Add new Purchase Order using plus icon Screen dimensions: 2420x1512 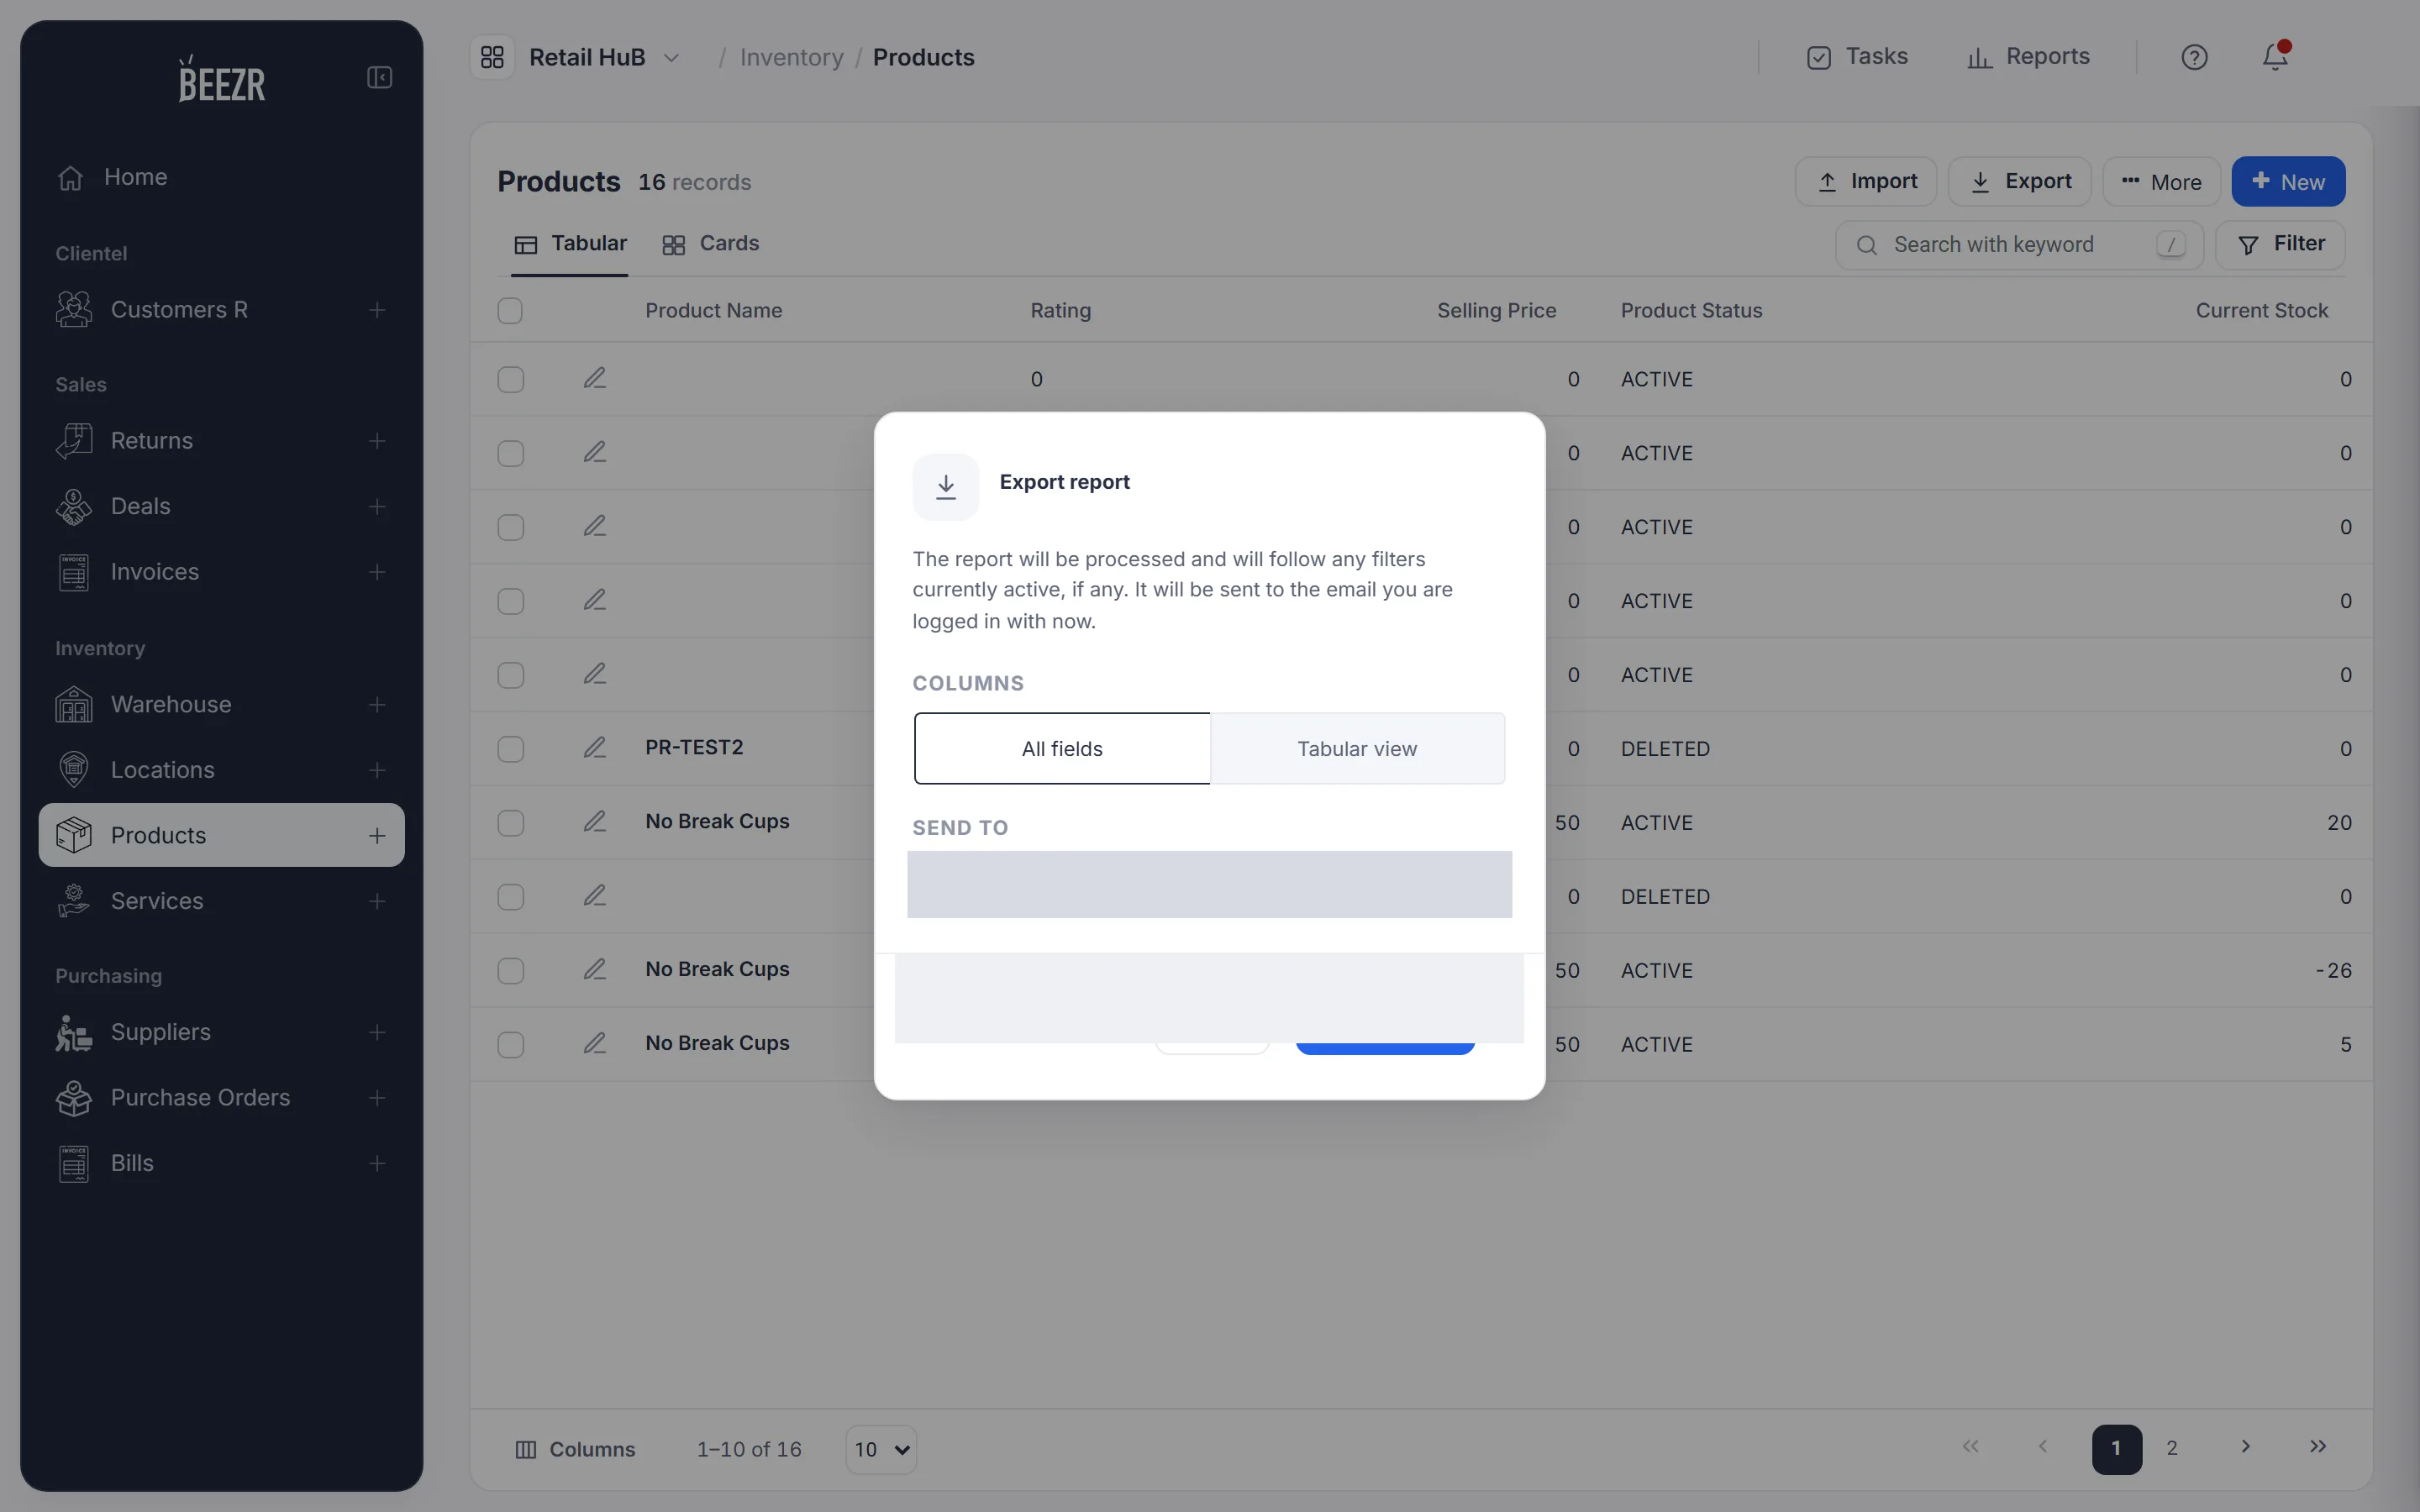(377, 1098)
